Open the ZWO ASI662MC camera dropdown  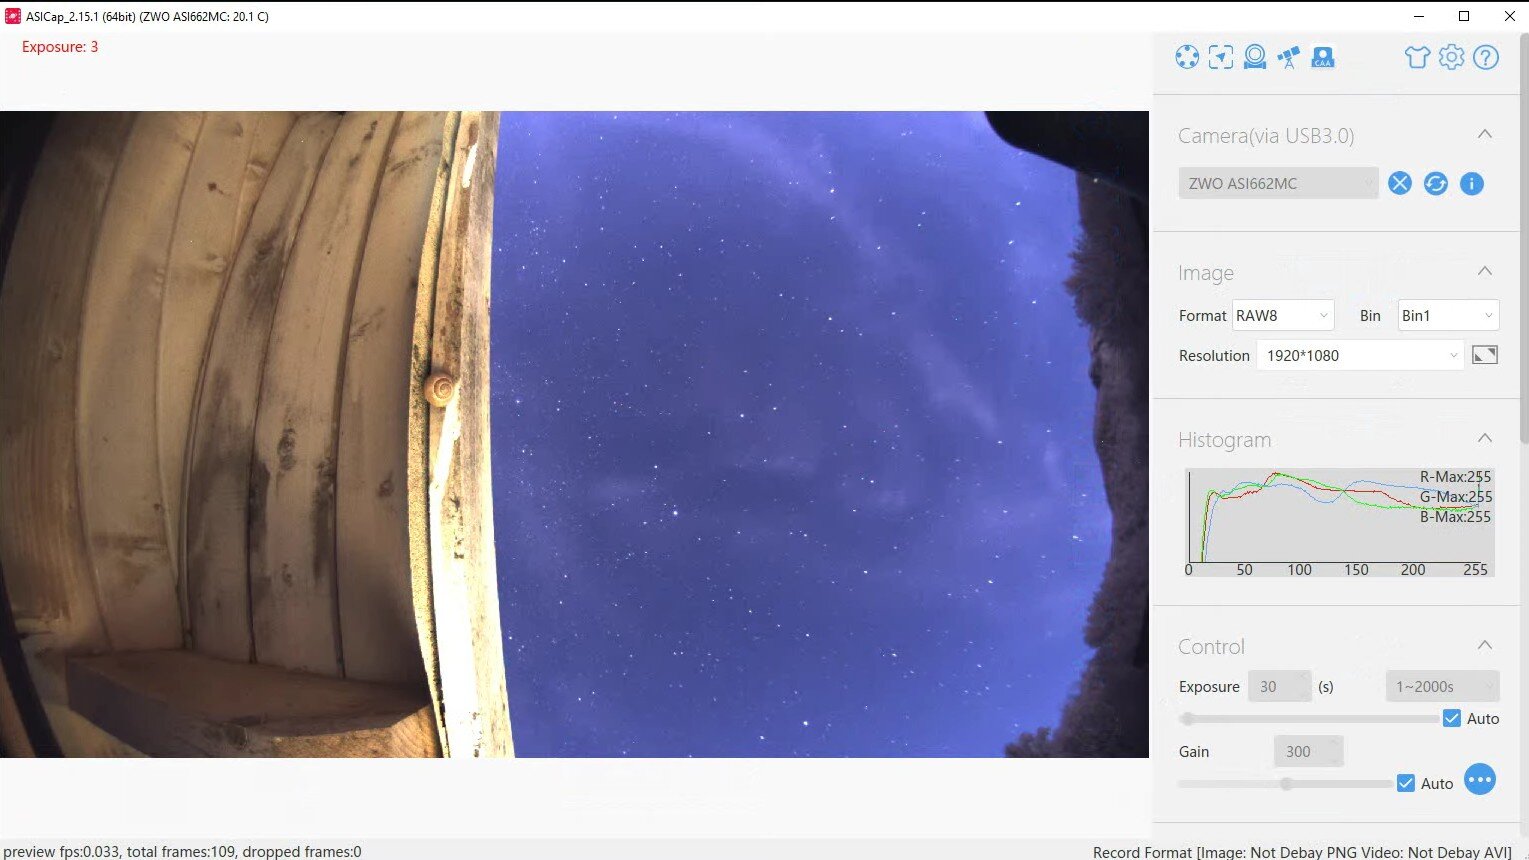(1278, 183)
